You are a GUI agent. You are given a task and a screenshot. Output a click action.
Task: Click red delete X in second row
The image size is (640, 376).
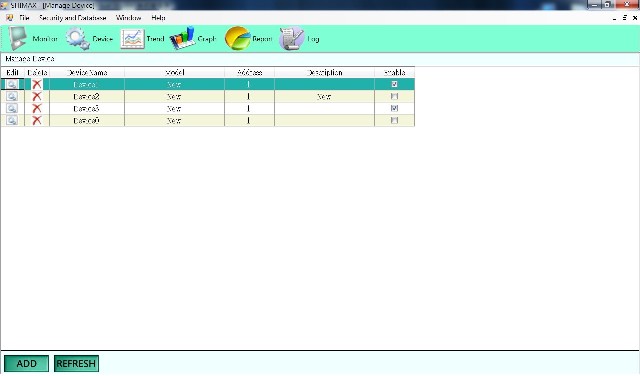tap(37, 96)
